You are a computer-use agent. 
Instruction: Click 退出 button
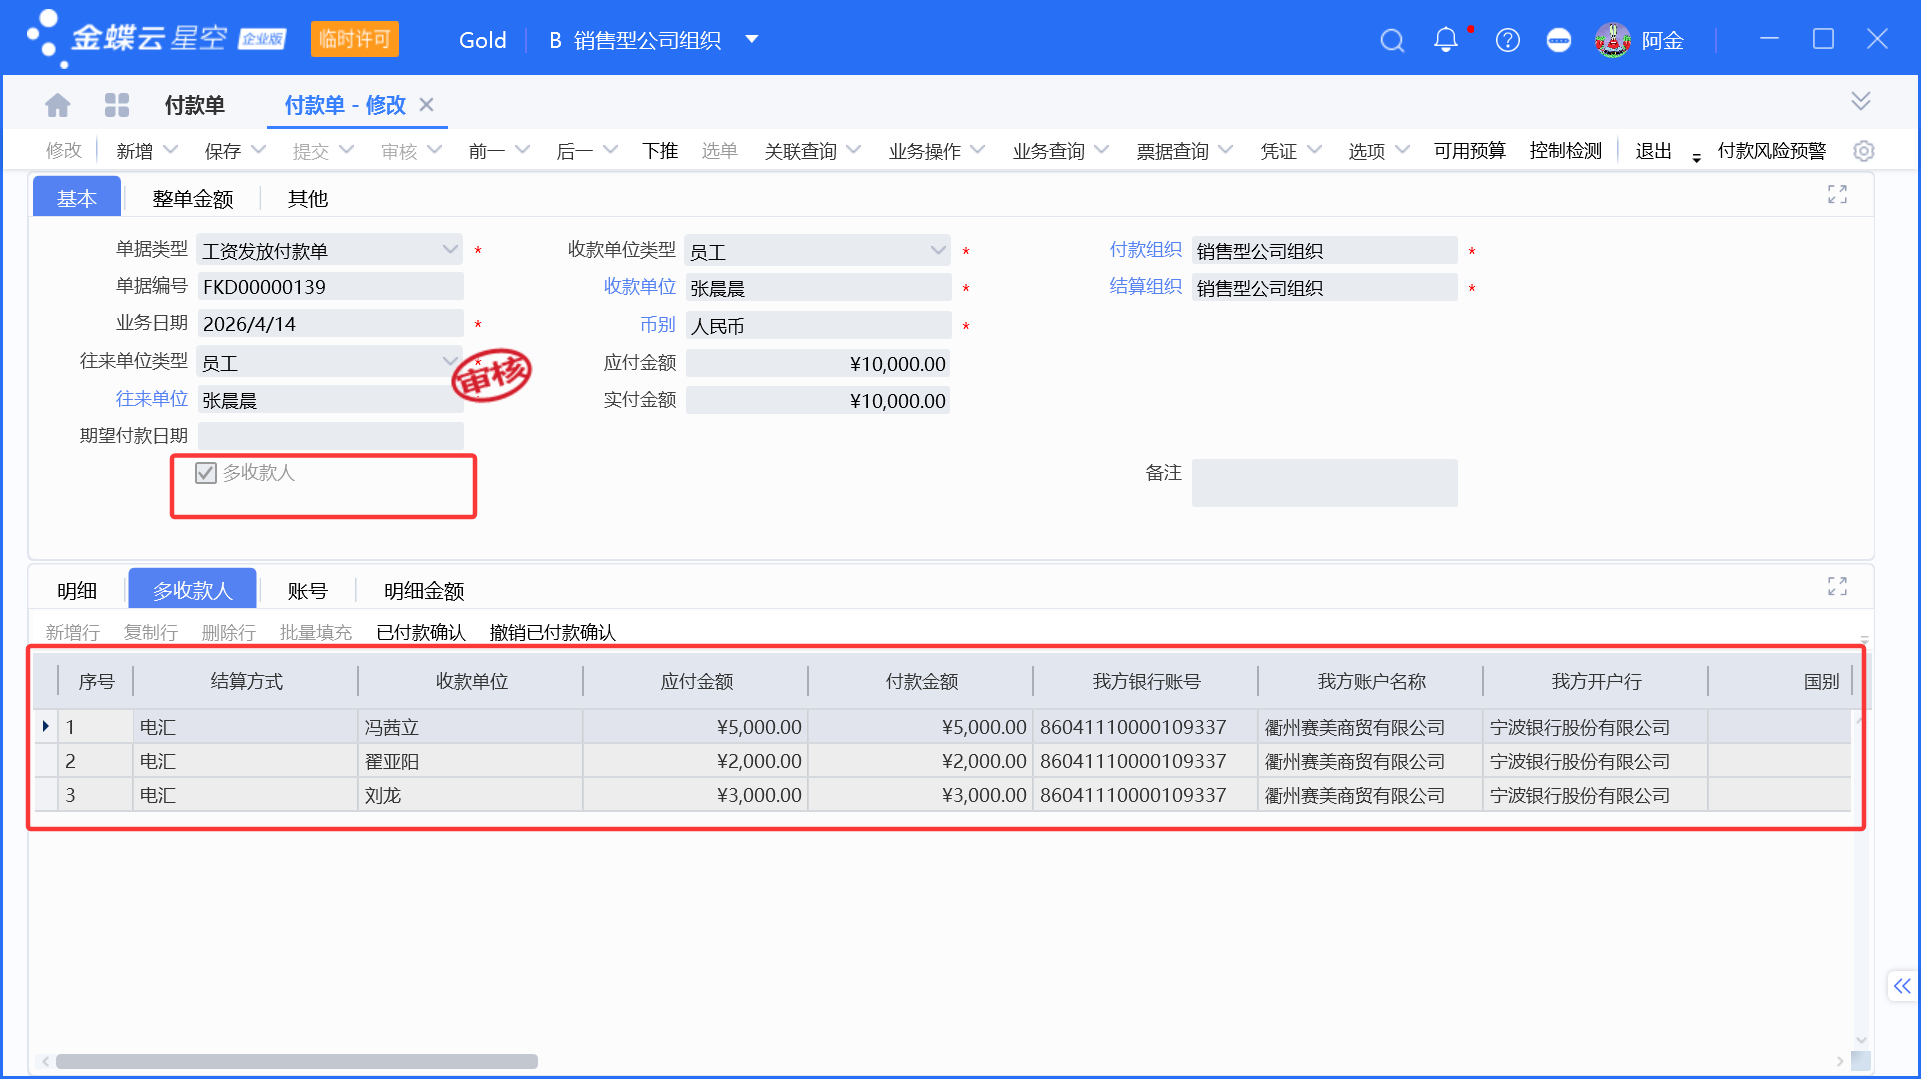point(1653,151)
